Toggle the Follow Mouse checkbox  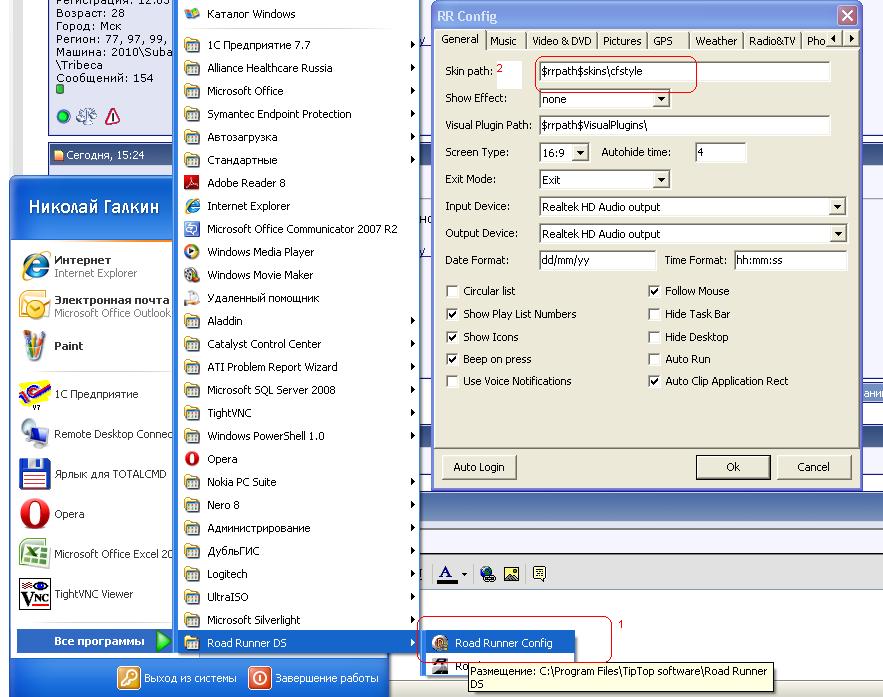(x=654, y=292)
